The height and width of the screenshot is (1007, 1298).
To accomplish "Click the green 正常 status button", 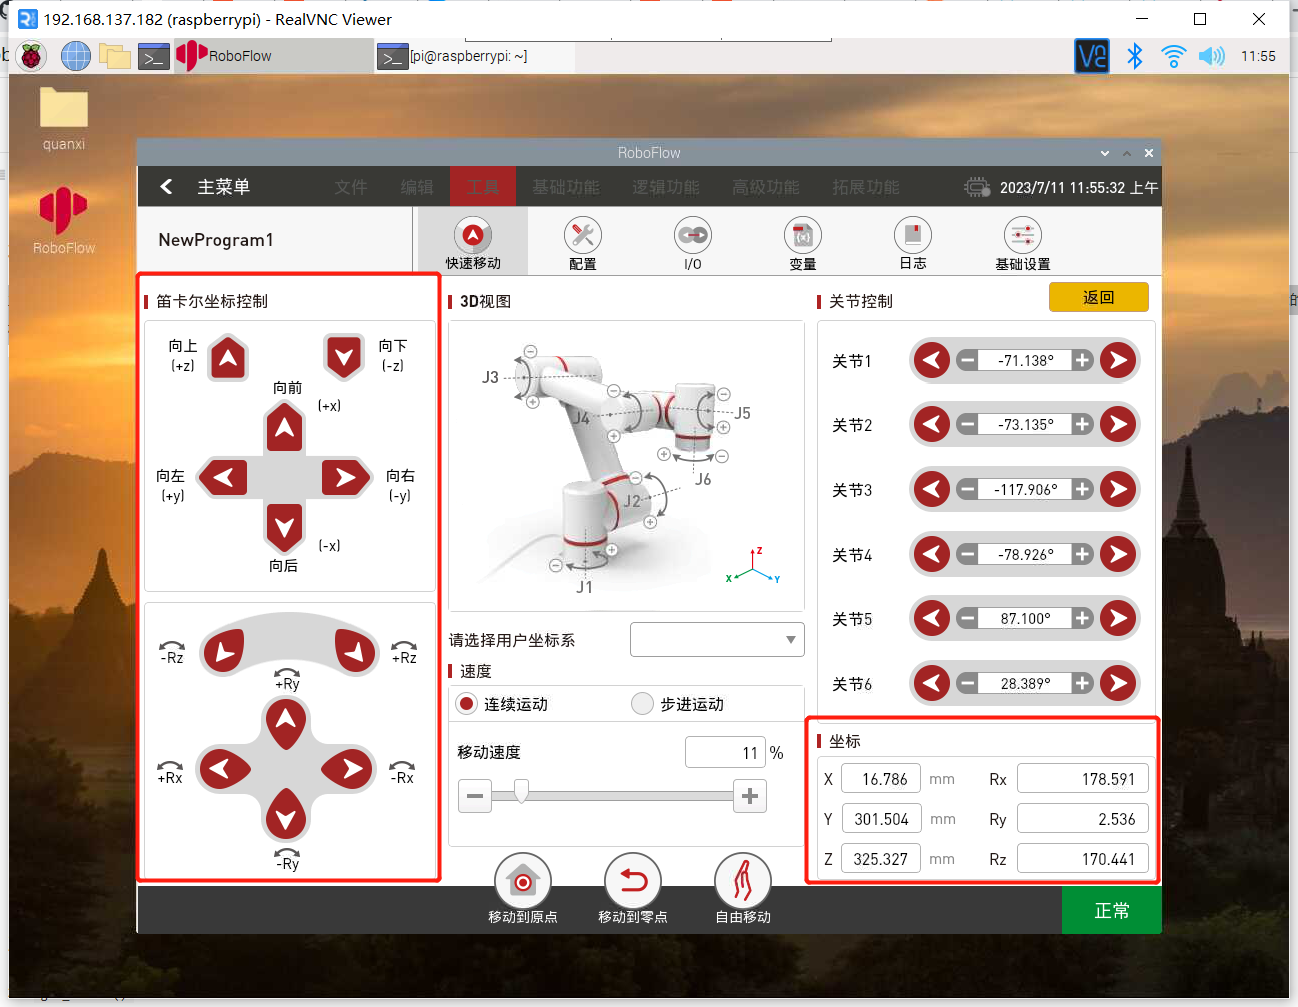I will click(x=1111, y=910).
